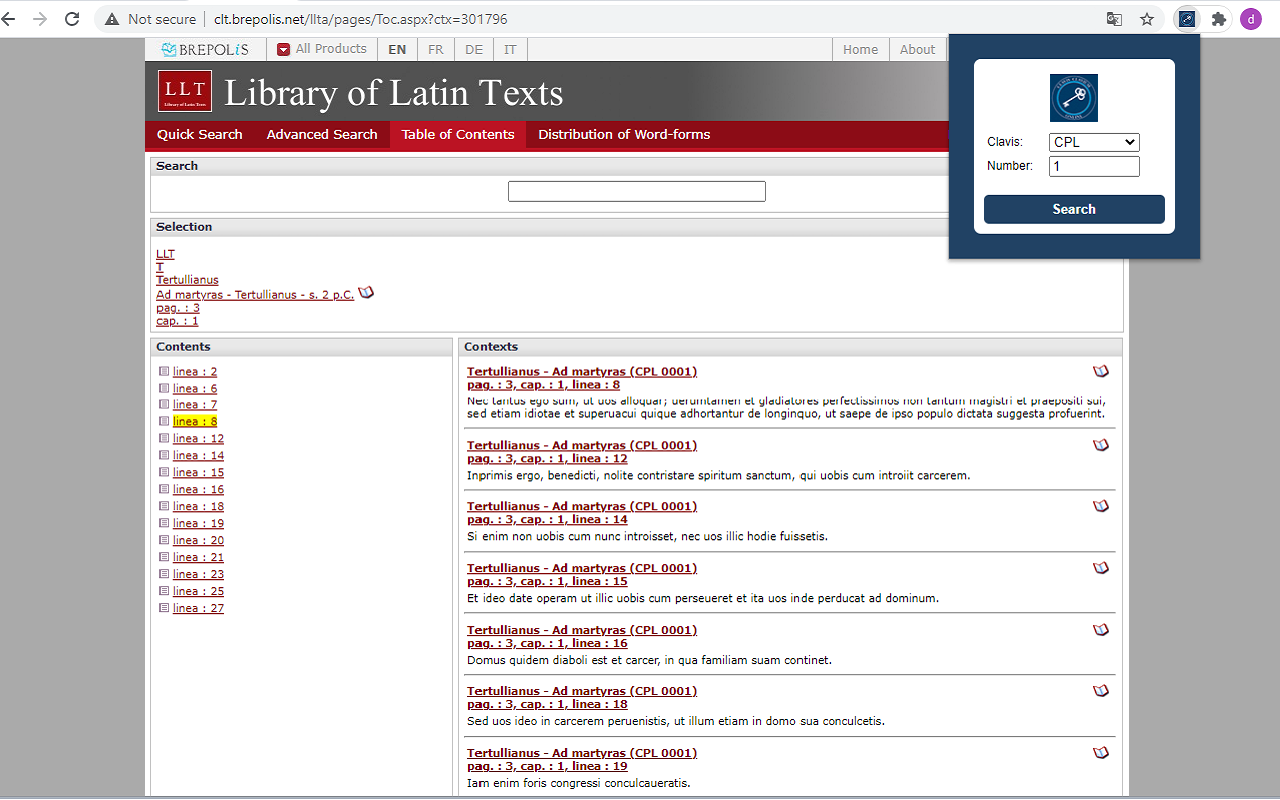Open the Quick Search tab
The image size is (1280, 800).
tap(200, 134)
